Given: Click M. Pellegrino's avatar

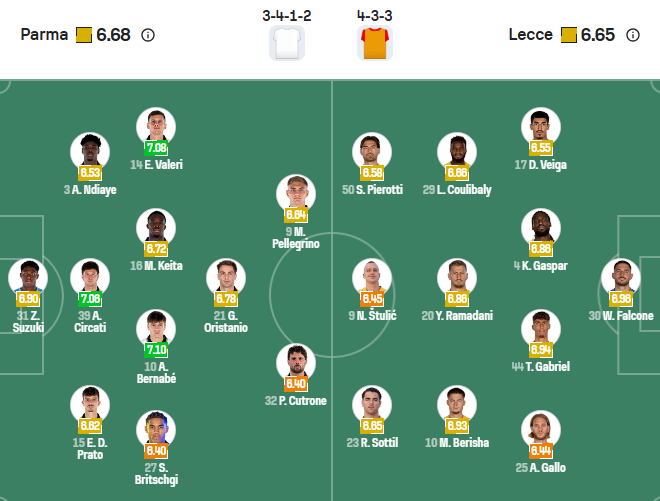Looking at the screenshot, I should [296, 194].
